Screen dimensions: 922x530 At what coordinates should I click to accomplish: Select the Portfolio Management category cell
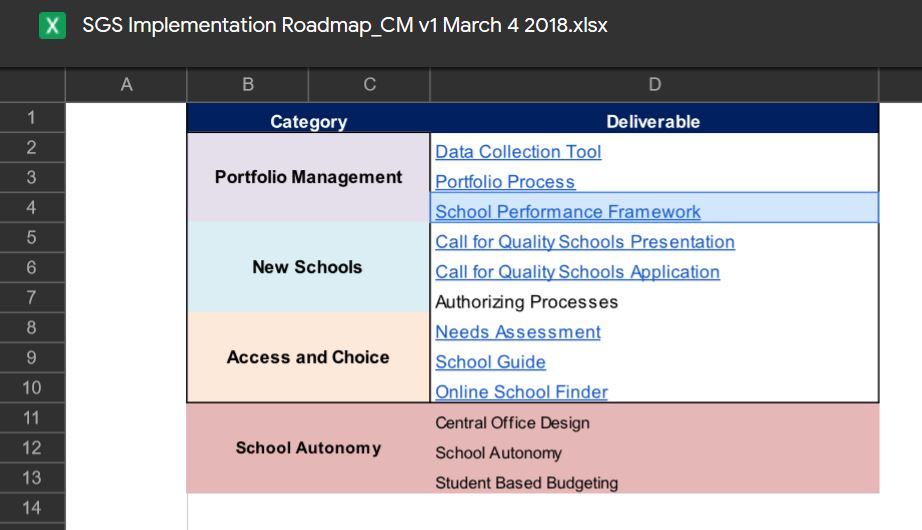point(308,177)
